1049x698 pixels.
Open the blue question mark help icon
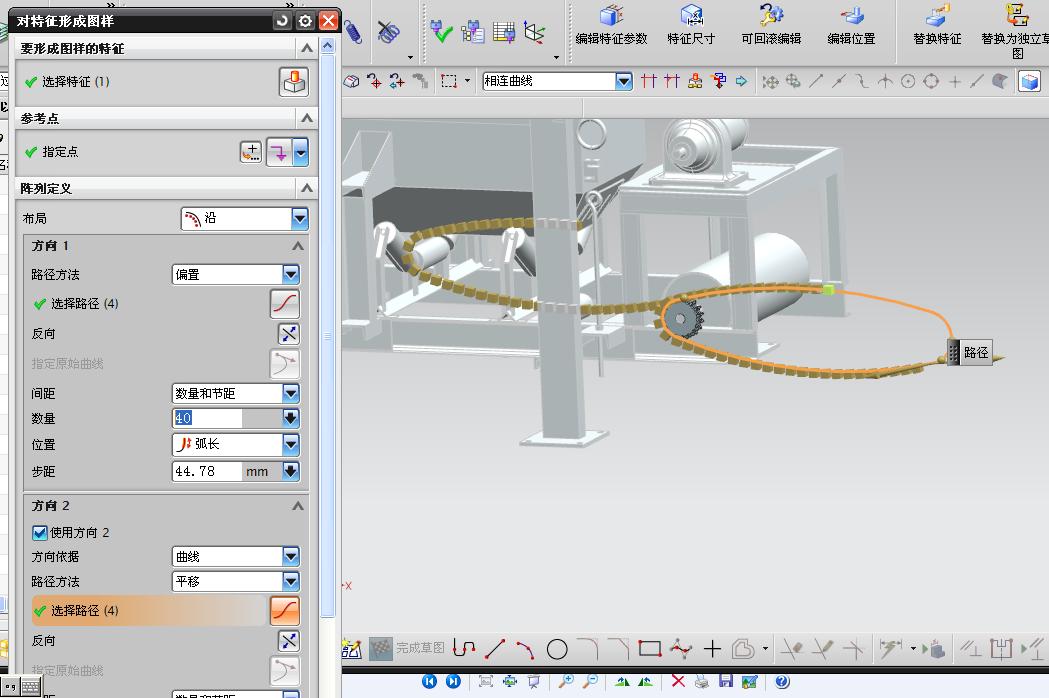point(782,681)
